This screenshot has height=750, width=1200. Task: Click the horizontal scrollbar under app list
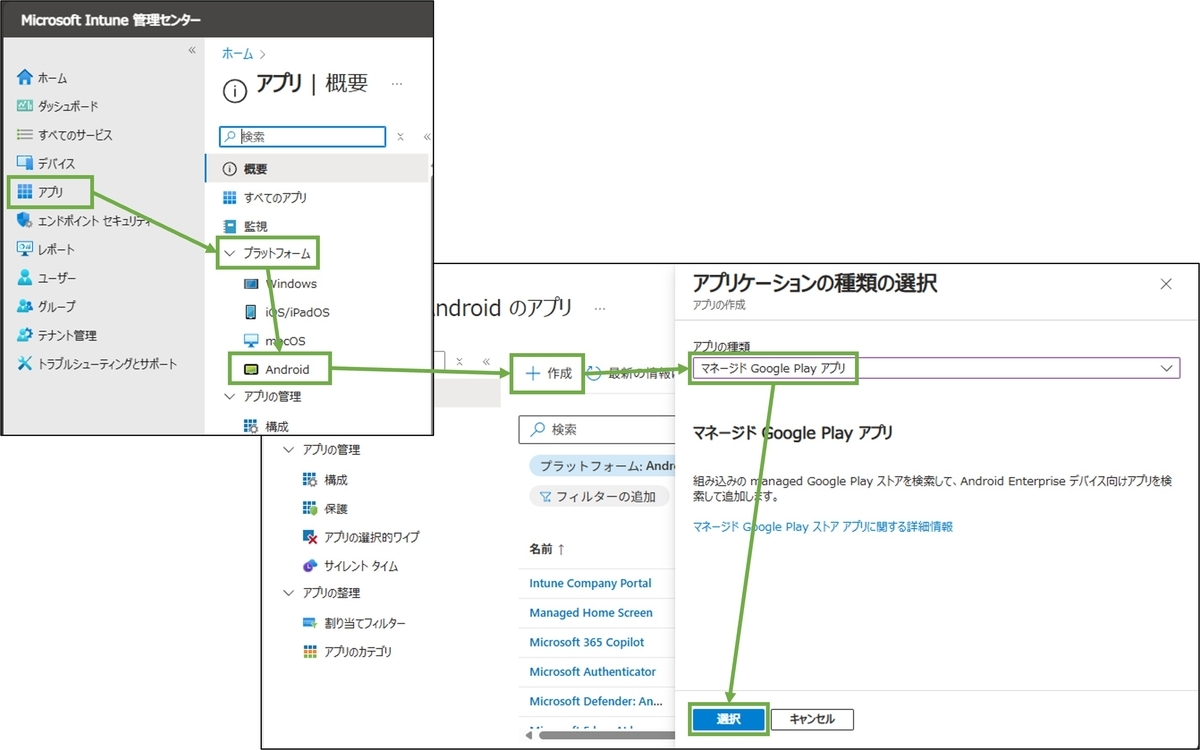(x=608, y=735)
